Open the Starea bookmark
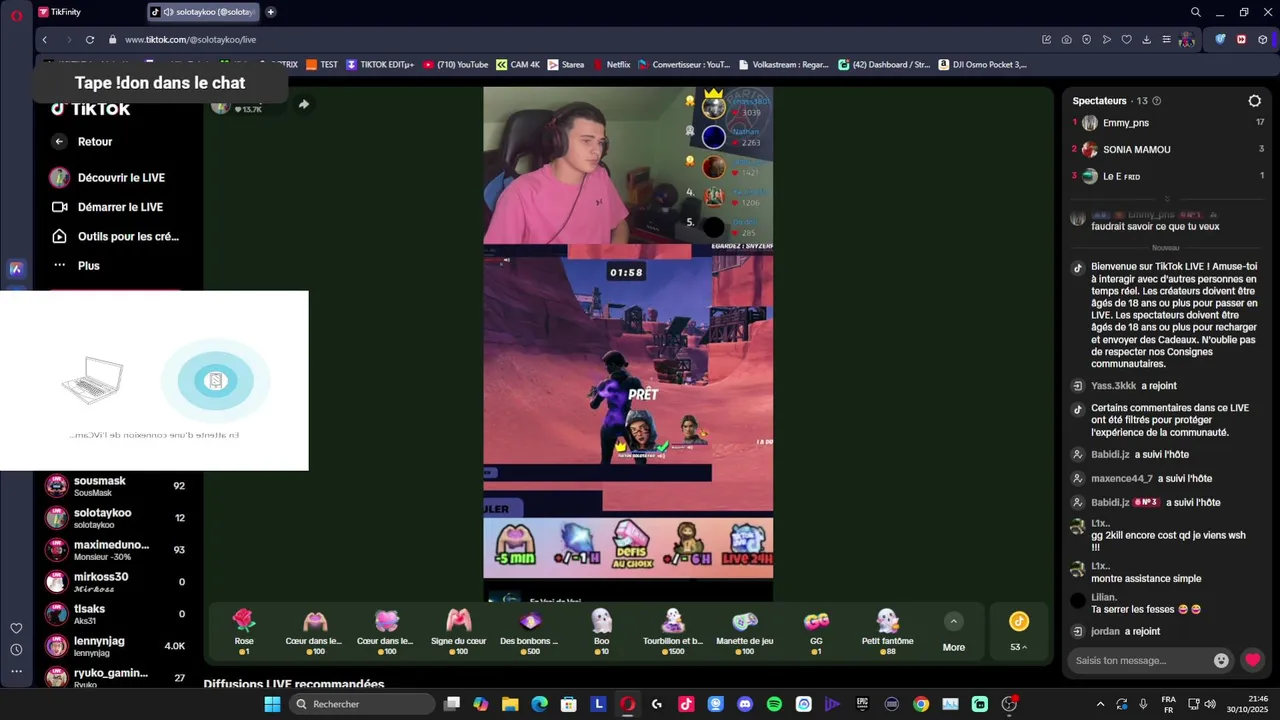 (565, 65)
